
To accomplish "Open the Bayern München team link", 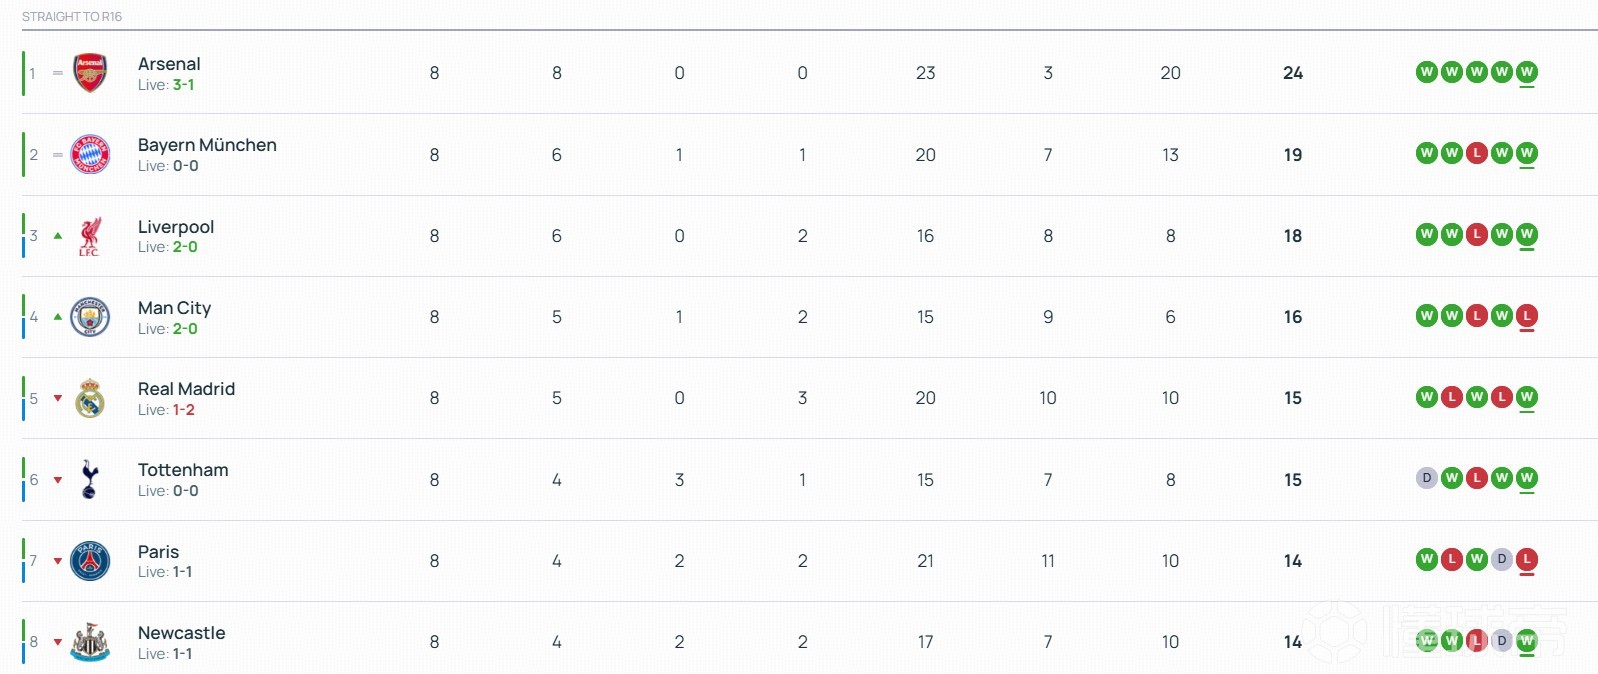I will pyautogui.click(x=207, y=145).
